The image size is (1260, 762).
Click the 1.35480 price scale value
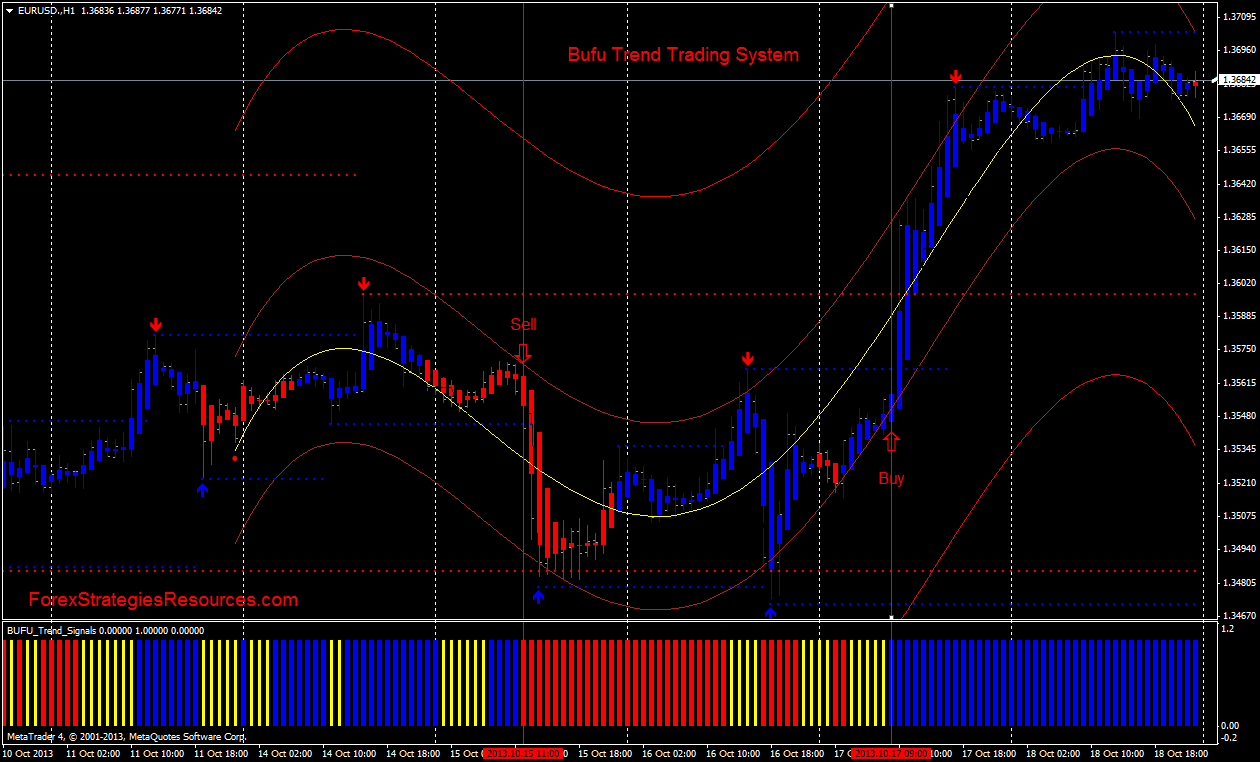click(x=1239, y=415)
